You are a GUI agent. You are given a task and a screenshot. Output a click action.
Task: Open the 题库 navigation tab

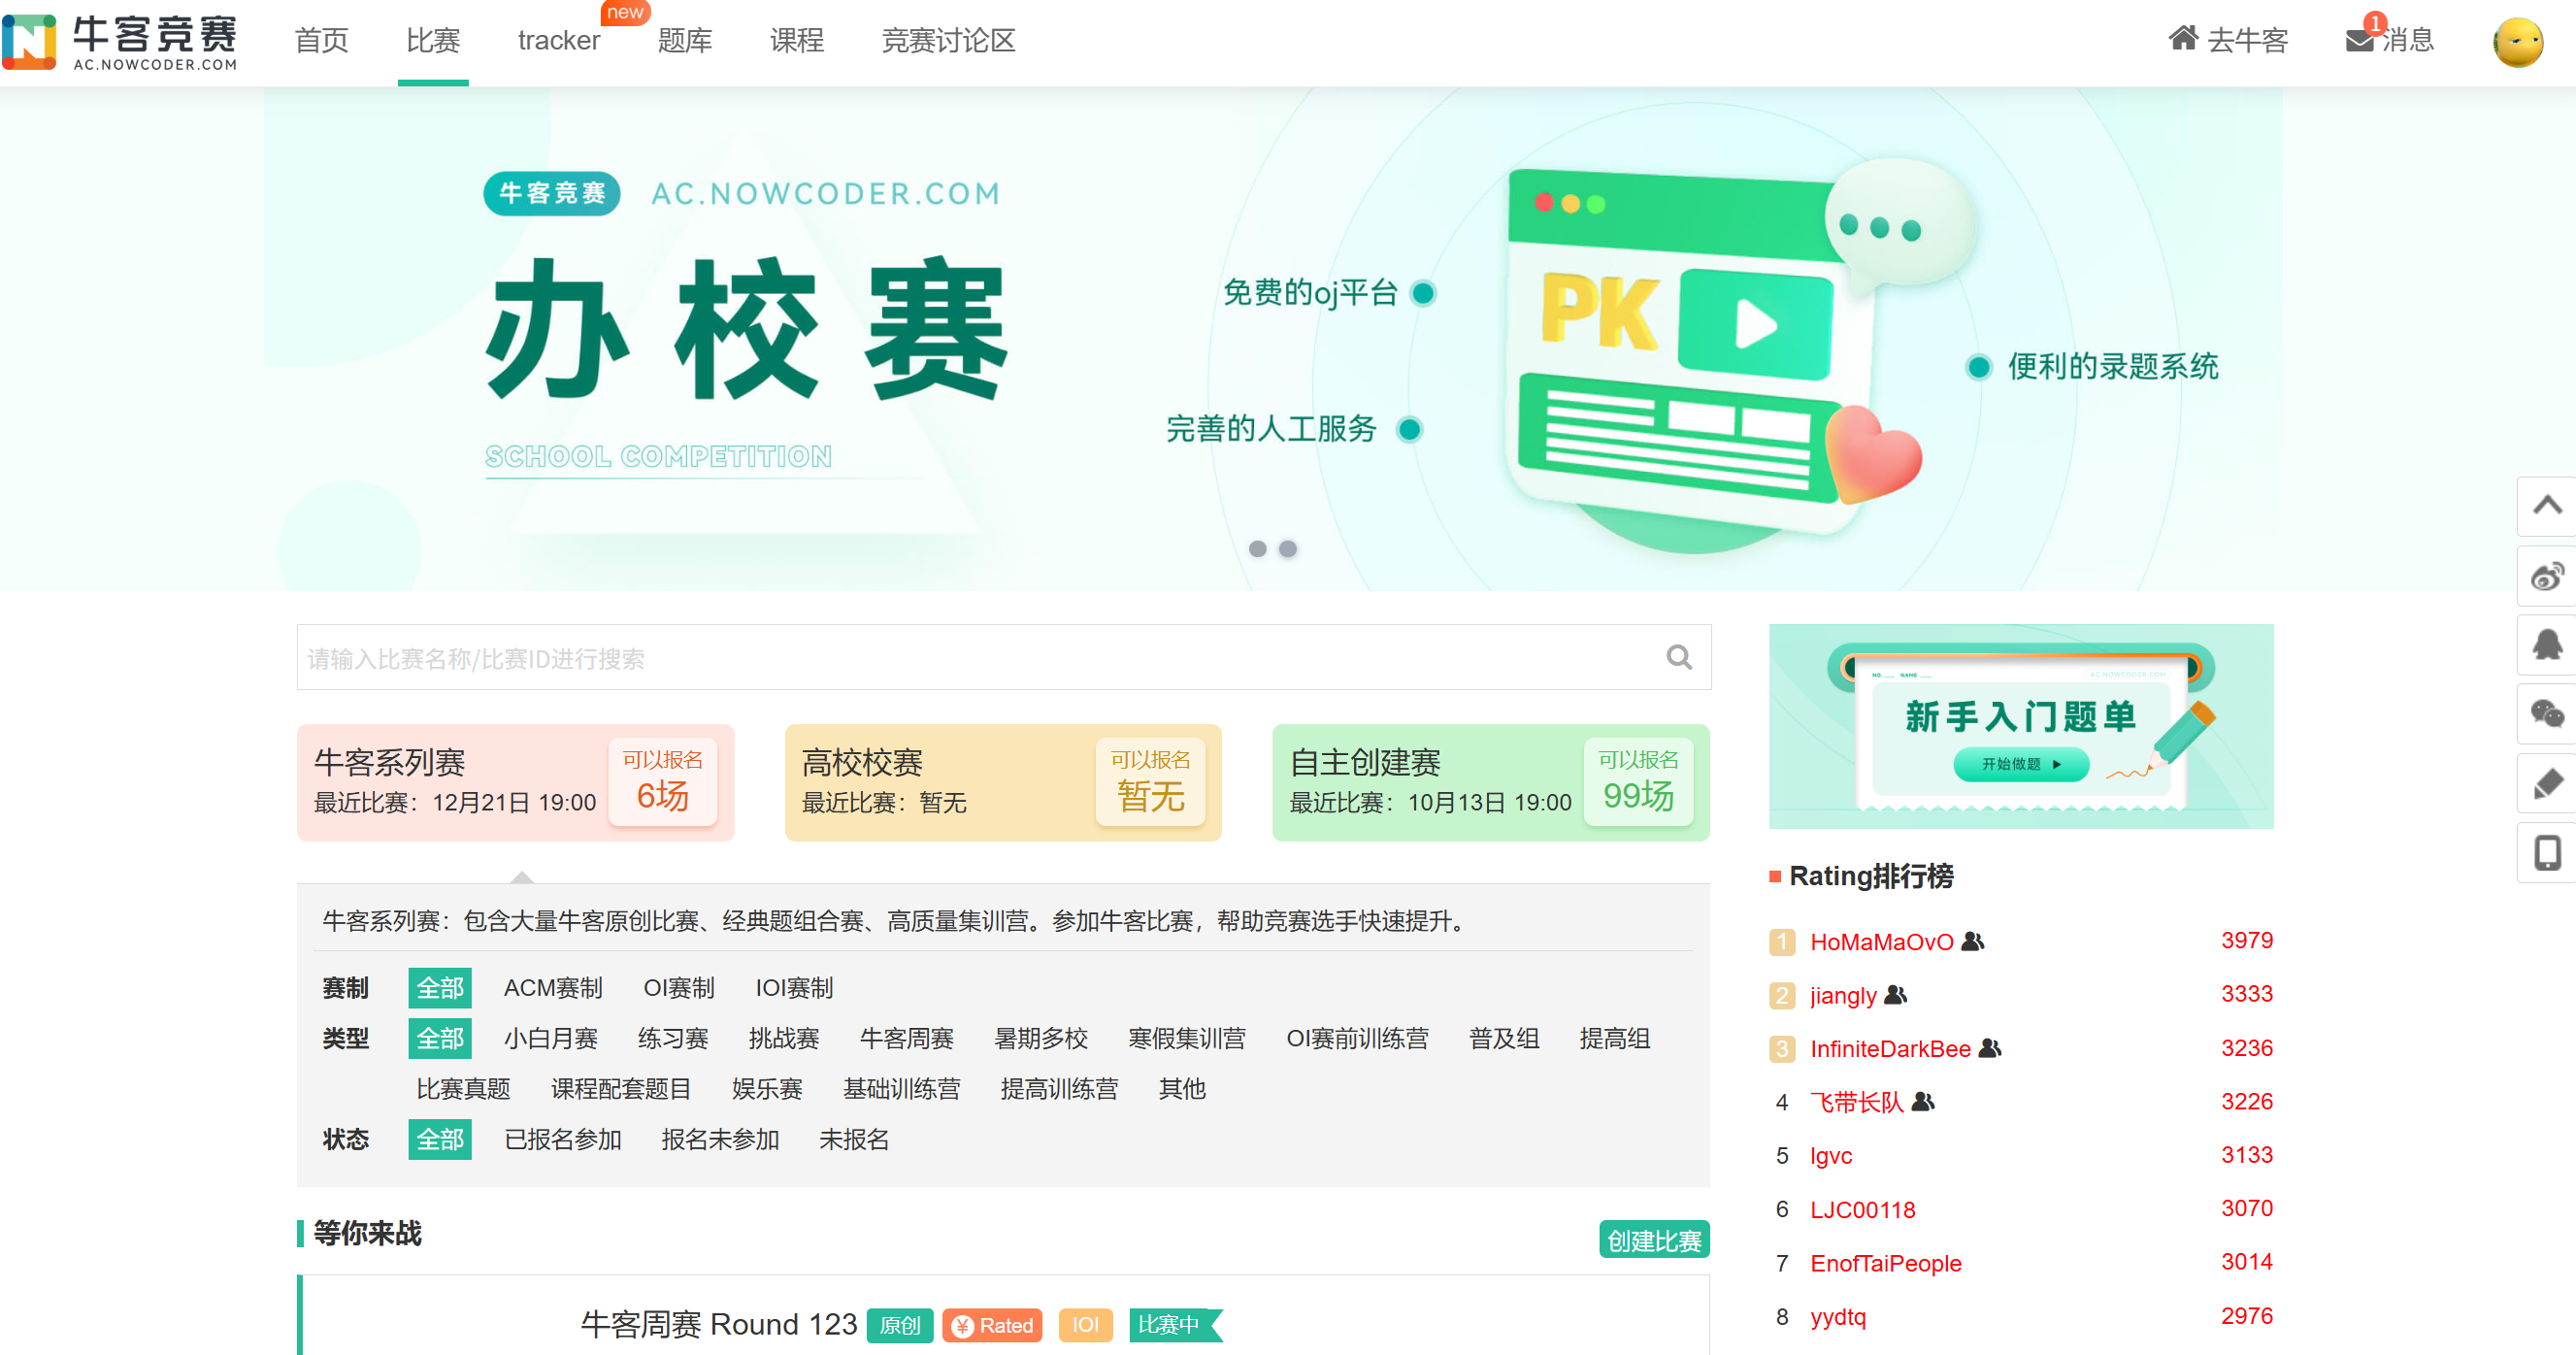tap(684, 41)
